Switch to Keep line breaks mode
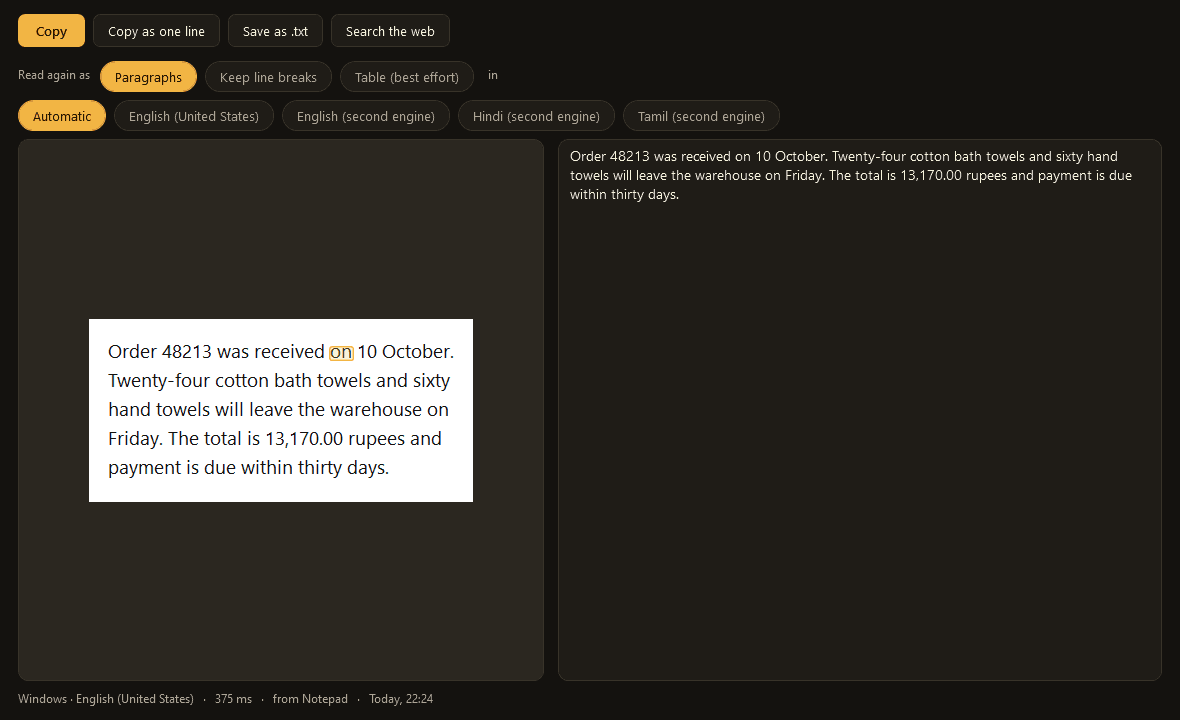This screenshot has width=1180, height=720. (x=268, y=77)
